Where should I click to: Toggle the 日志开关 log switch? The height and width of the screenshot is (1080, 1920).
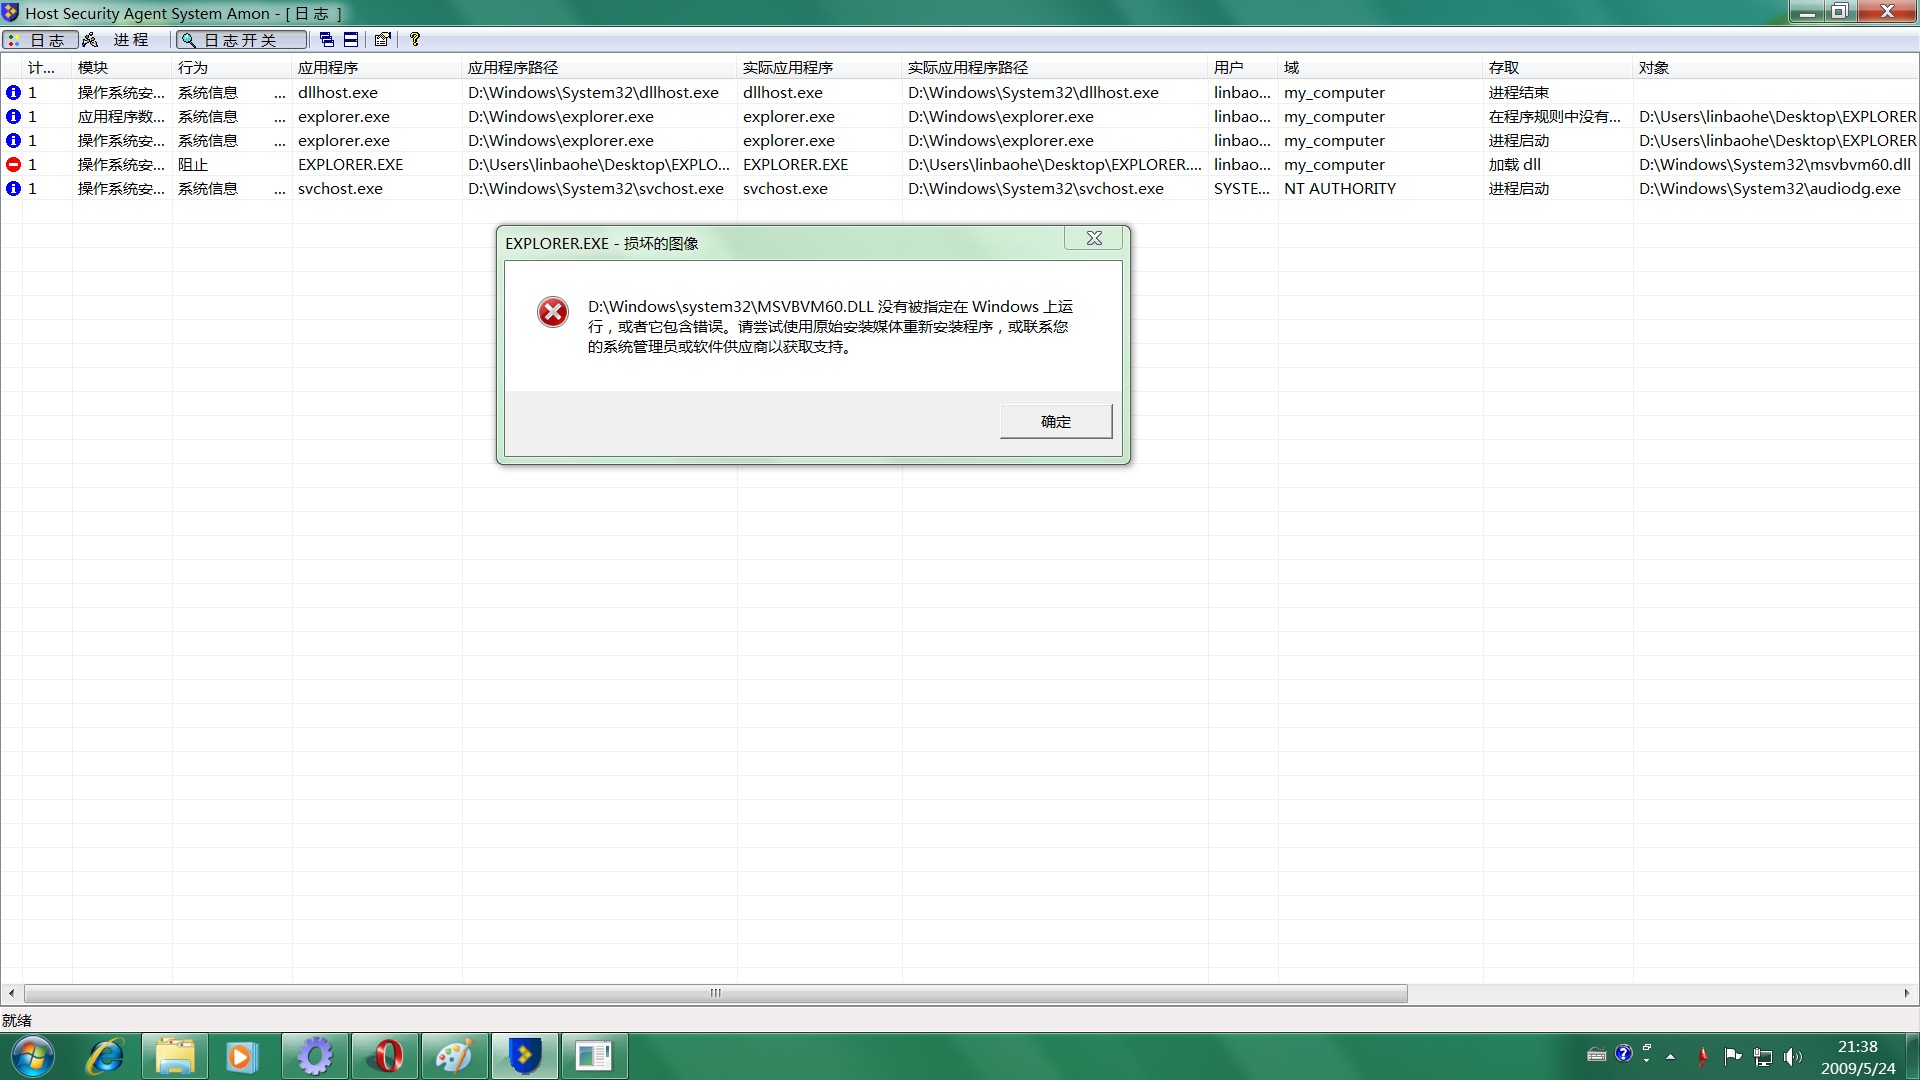(241, 40)
